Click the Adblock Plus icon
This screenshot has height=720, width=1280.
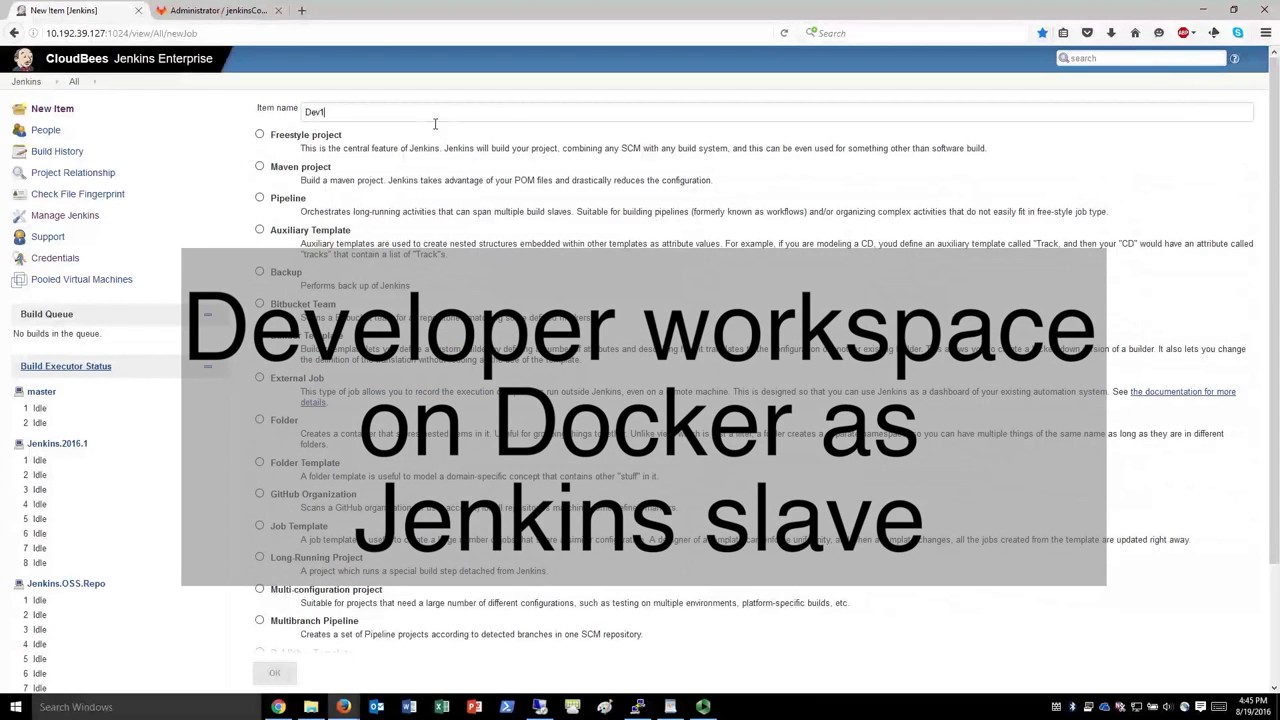pyautogui.click(x=1183, y=33)
